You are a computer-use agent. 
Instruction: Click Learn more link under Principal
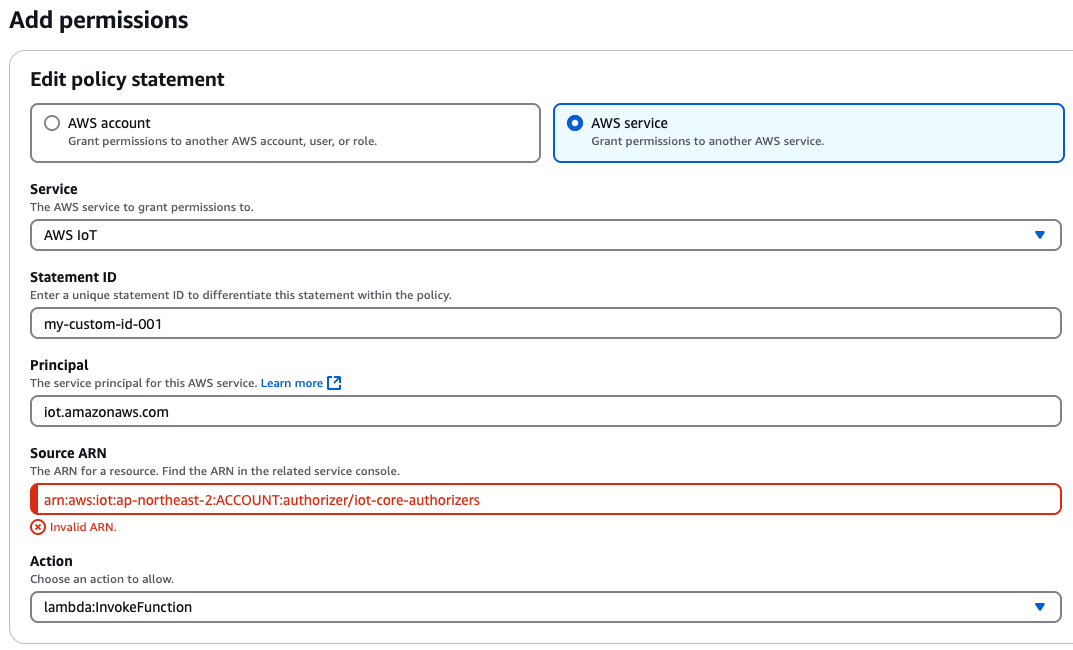[x=292, y=383]
